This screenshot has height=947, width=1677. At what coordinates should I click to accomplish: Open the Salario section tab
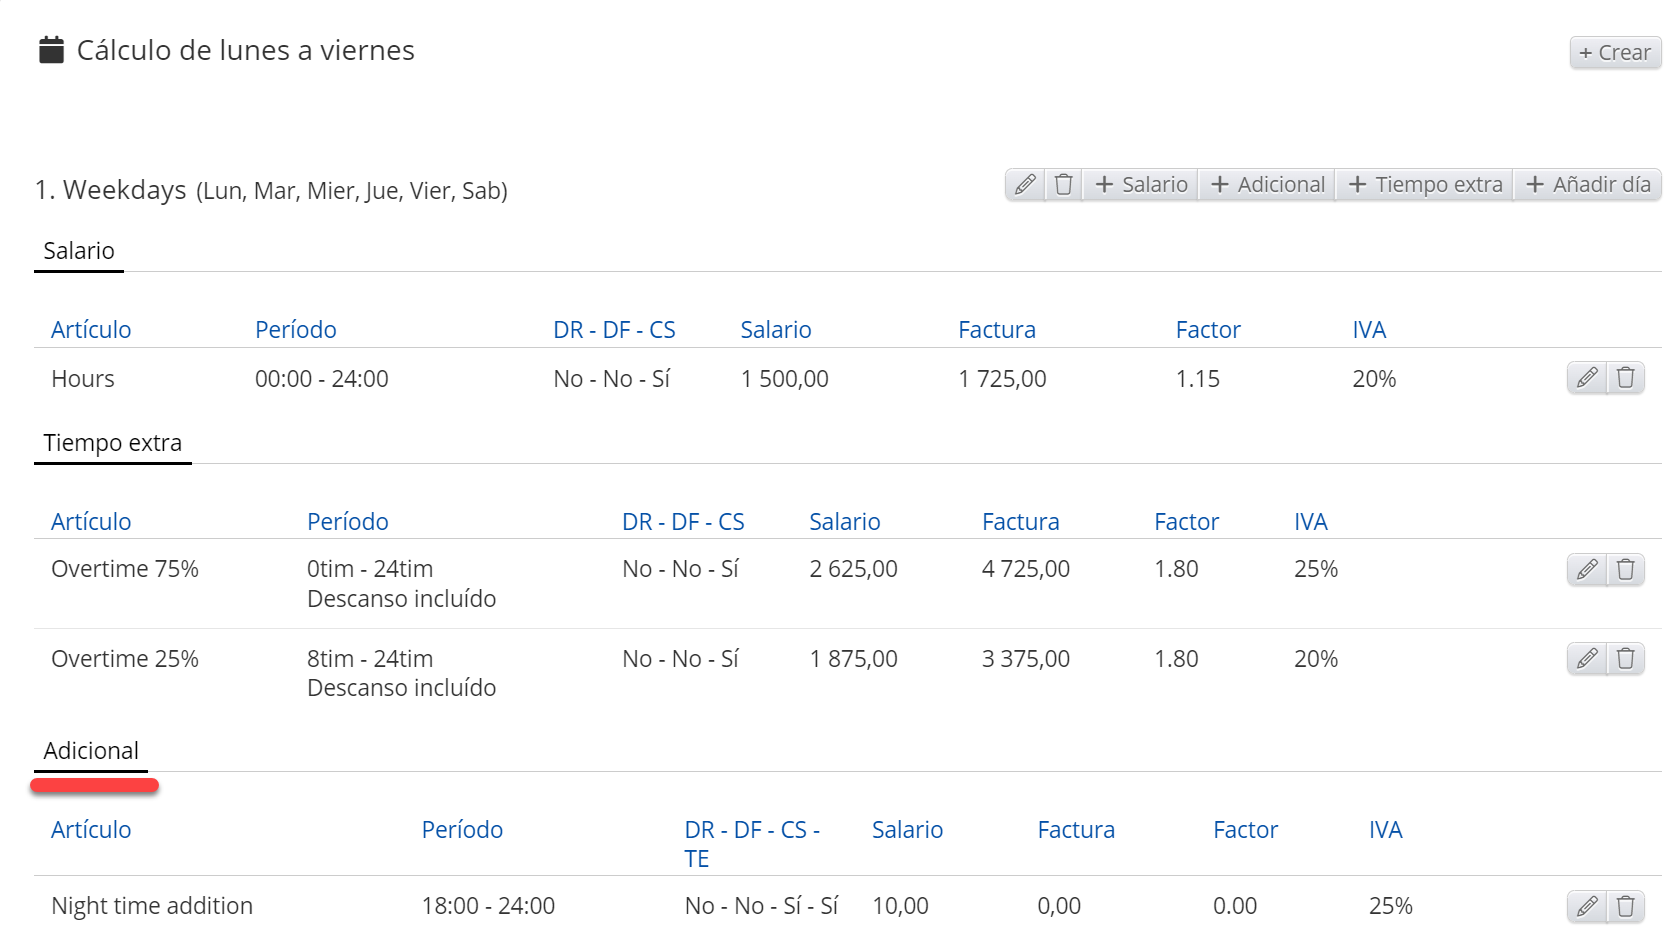79,251
